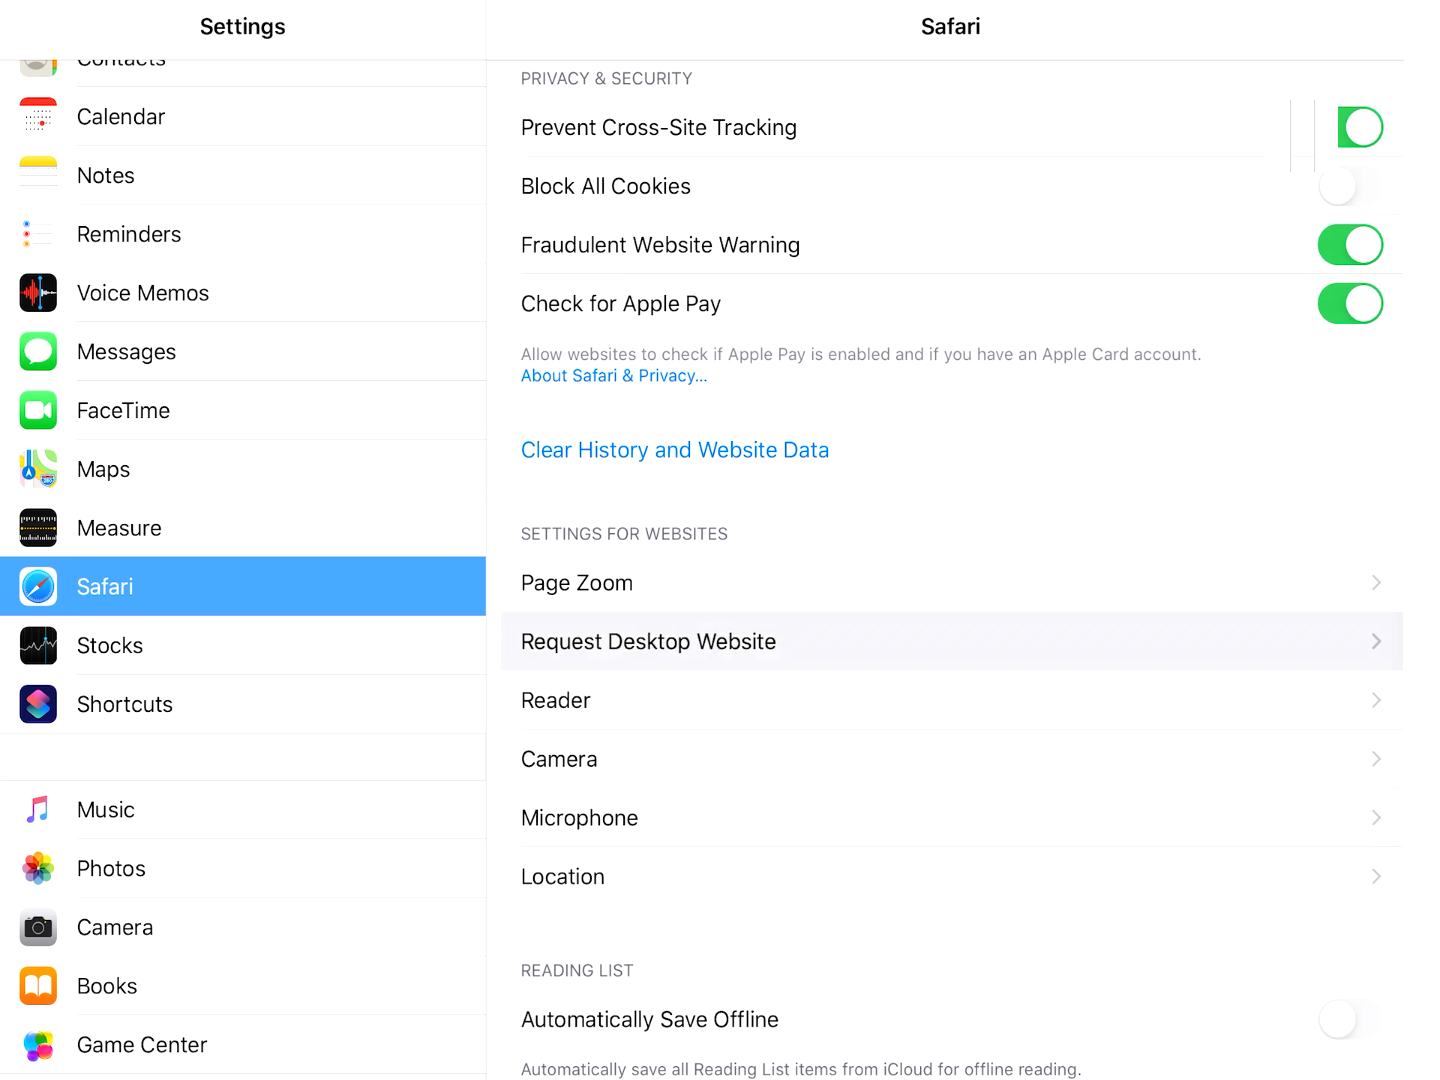The height and width of the screenshot is (1080, 1440).
Task: Tap the Maps app icon
Action: pos(38,469)
